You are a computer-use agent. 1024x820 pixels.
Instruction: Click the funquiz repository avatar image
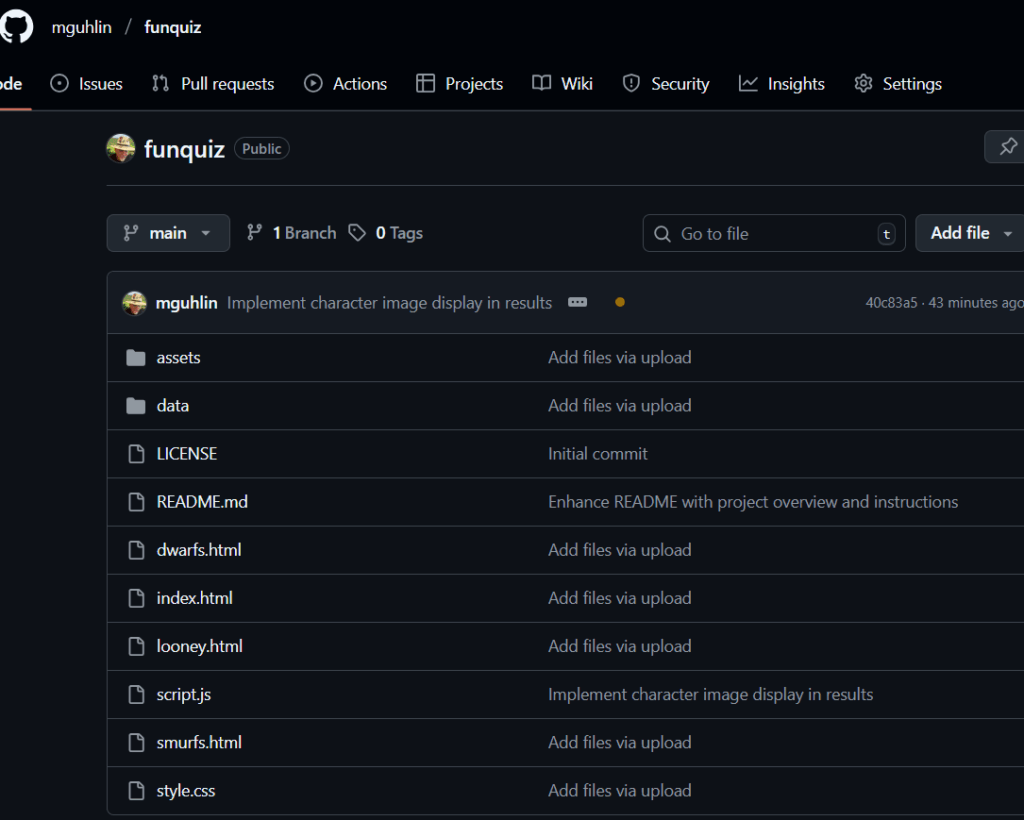click(121, 149)
